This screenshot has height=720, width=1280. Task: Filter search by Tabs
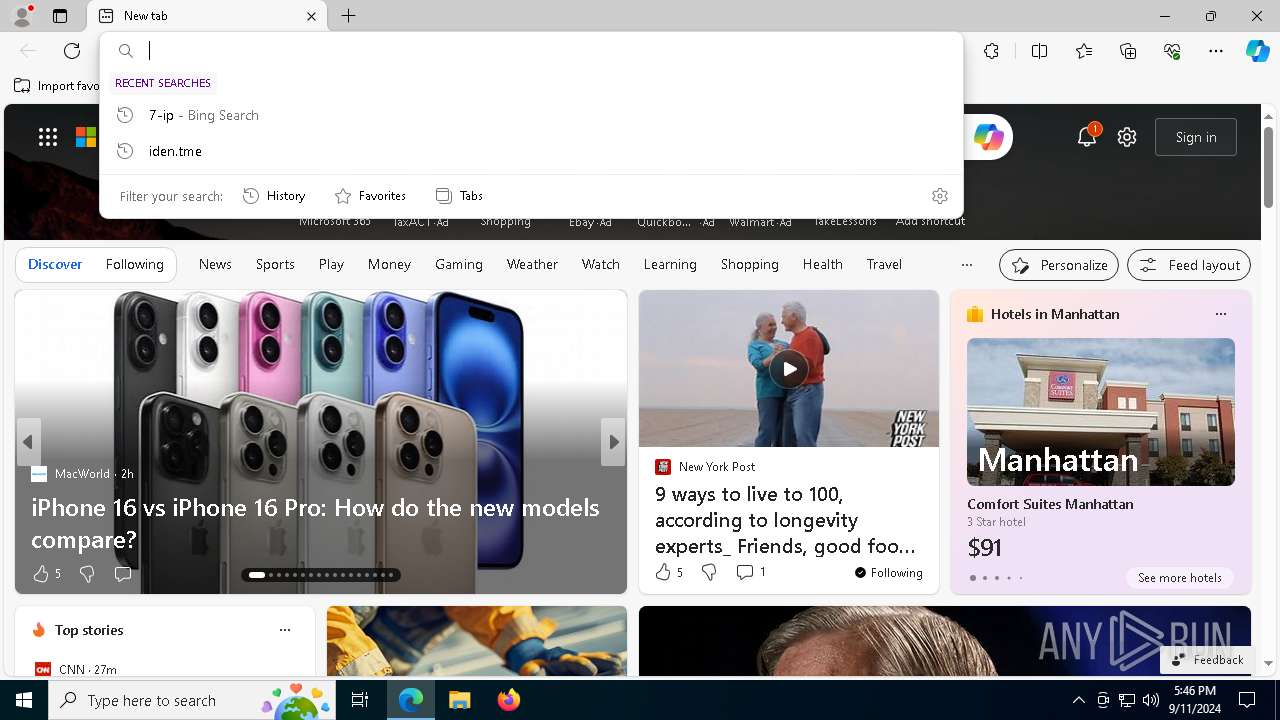[459, 196]
